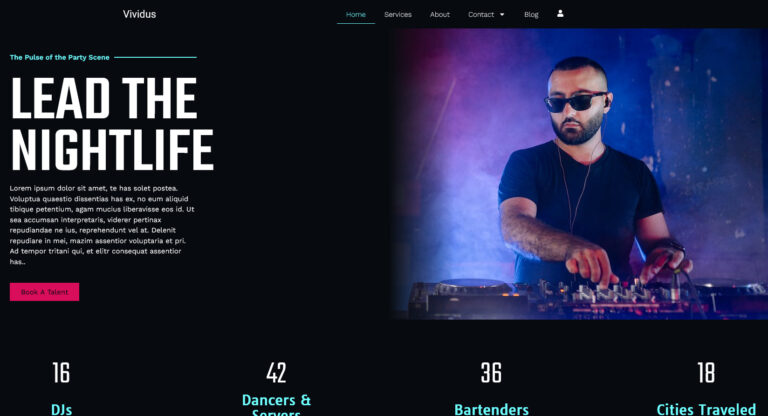Select 'The Pulse of the Party Scene' tagline
Screen dimensions: 768x416
pyautogui.click(x=59, y=57)
